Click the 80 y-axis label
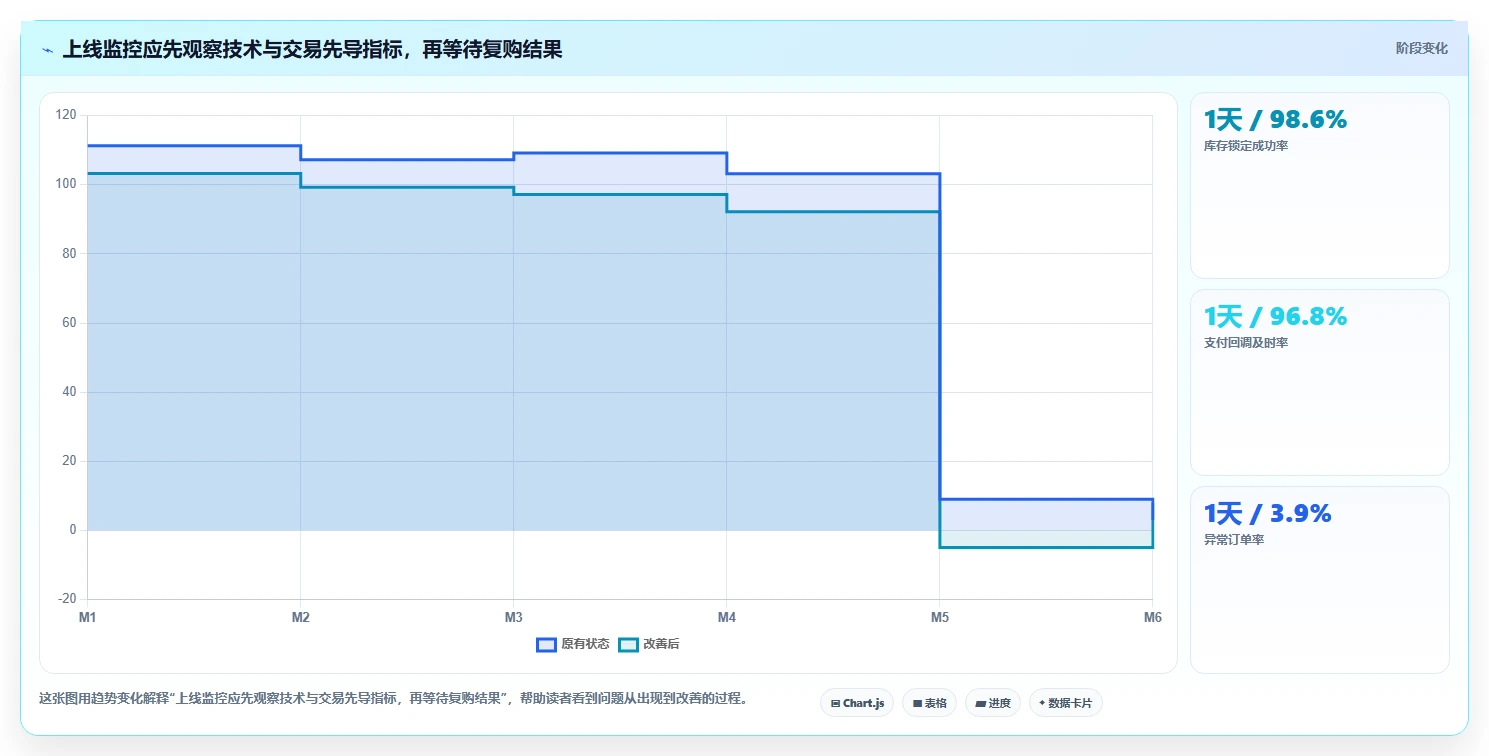Viewport: 1489px width, 756px height. coord(69,254)
